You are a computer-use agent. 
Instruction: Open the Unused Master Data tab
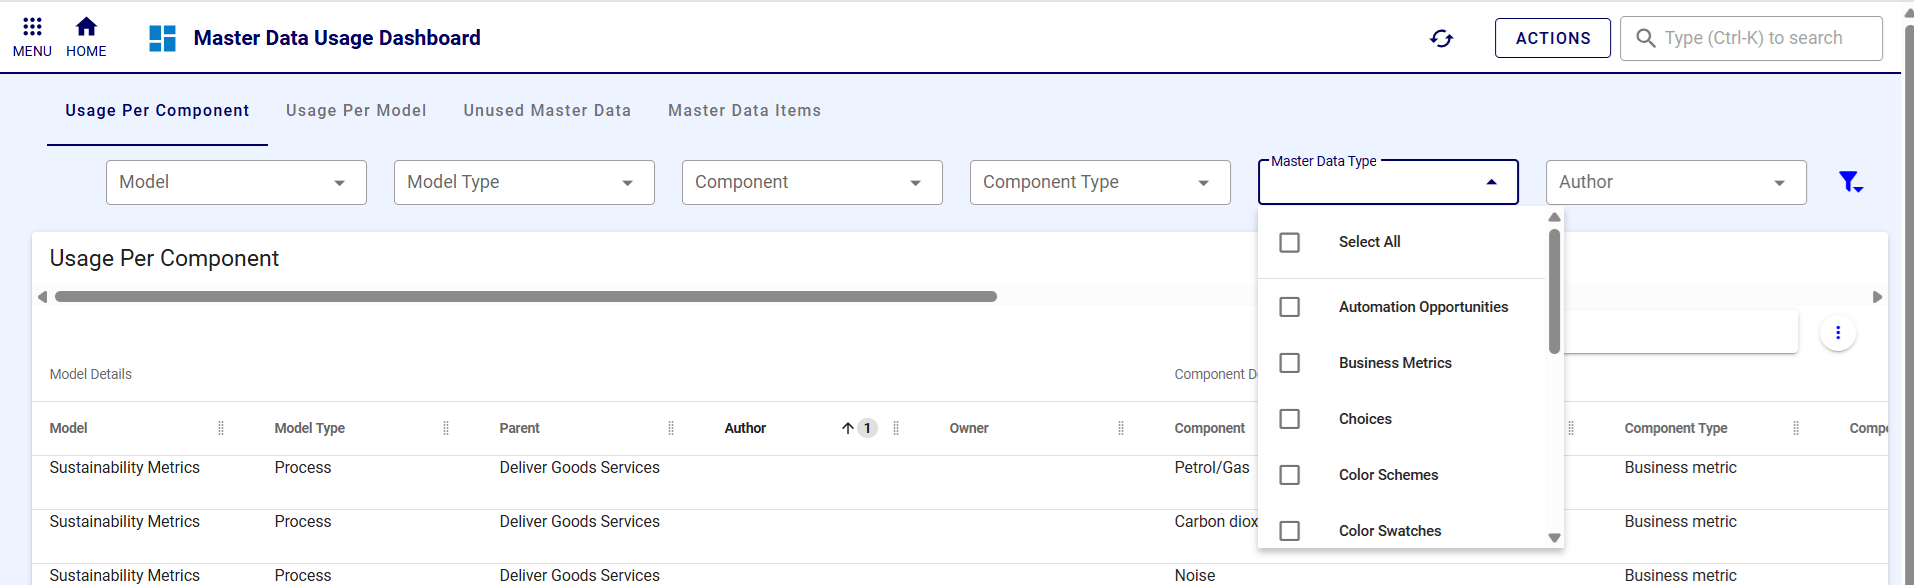coord(547,111)
